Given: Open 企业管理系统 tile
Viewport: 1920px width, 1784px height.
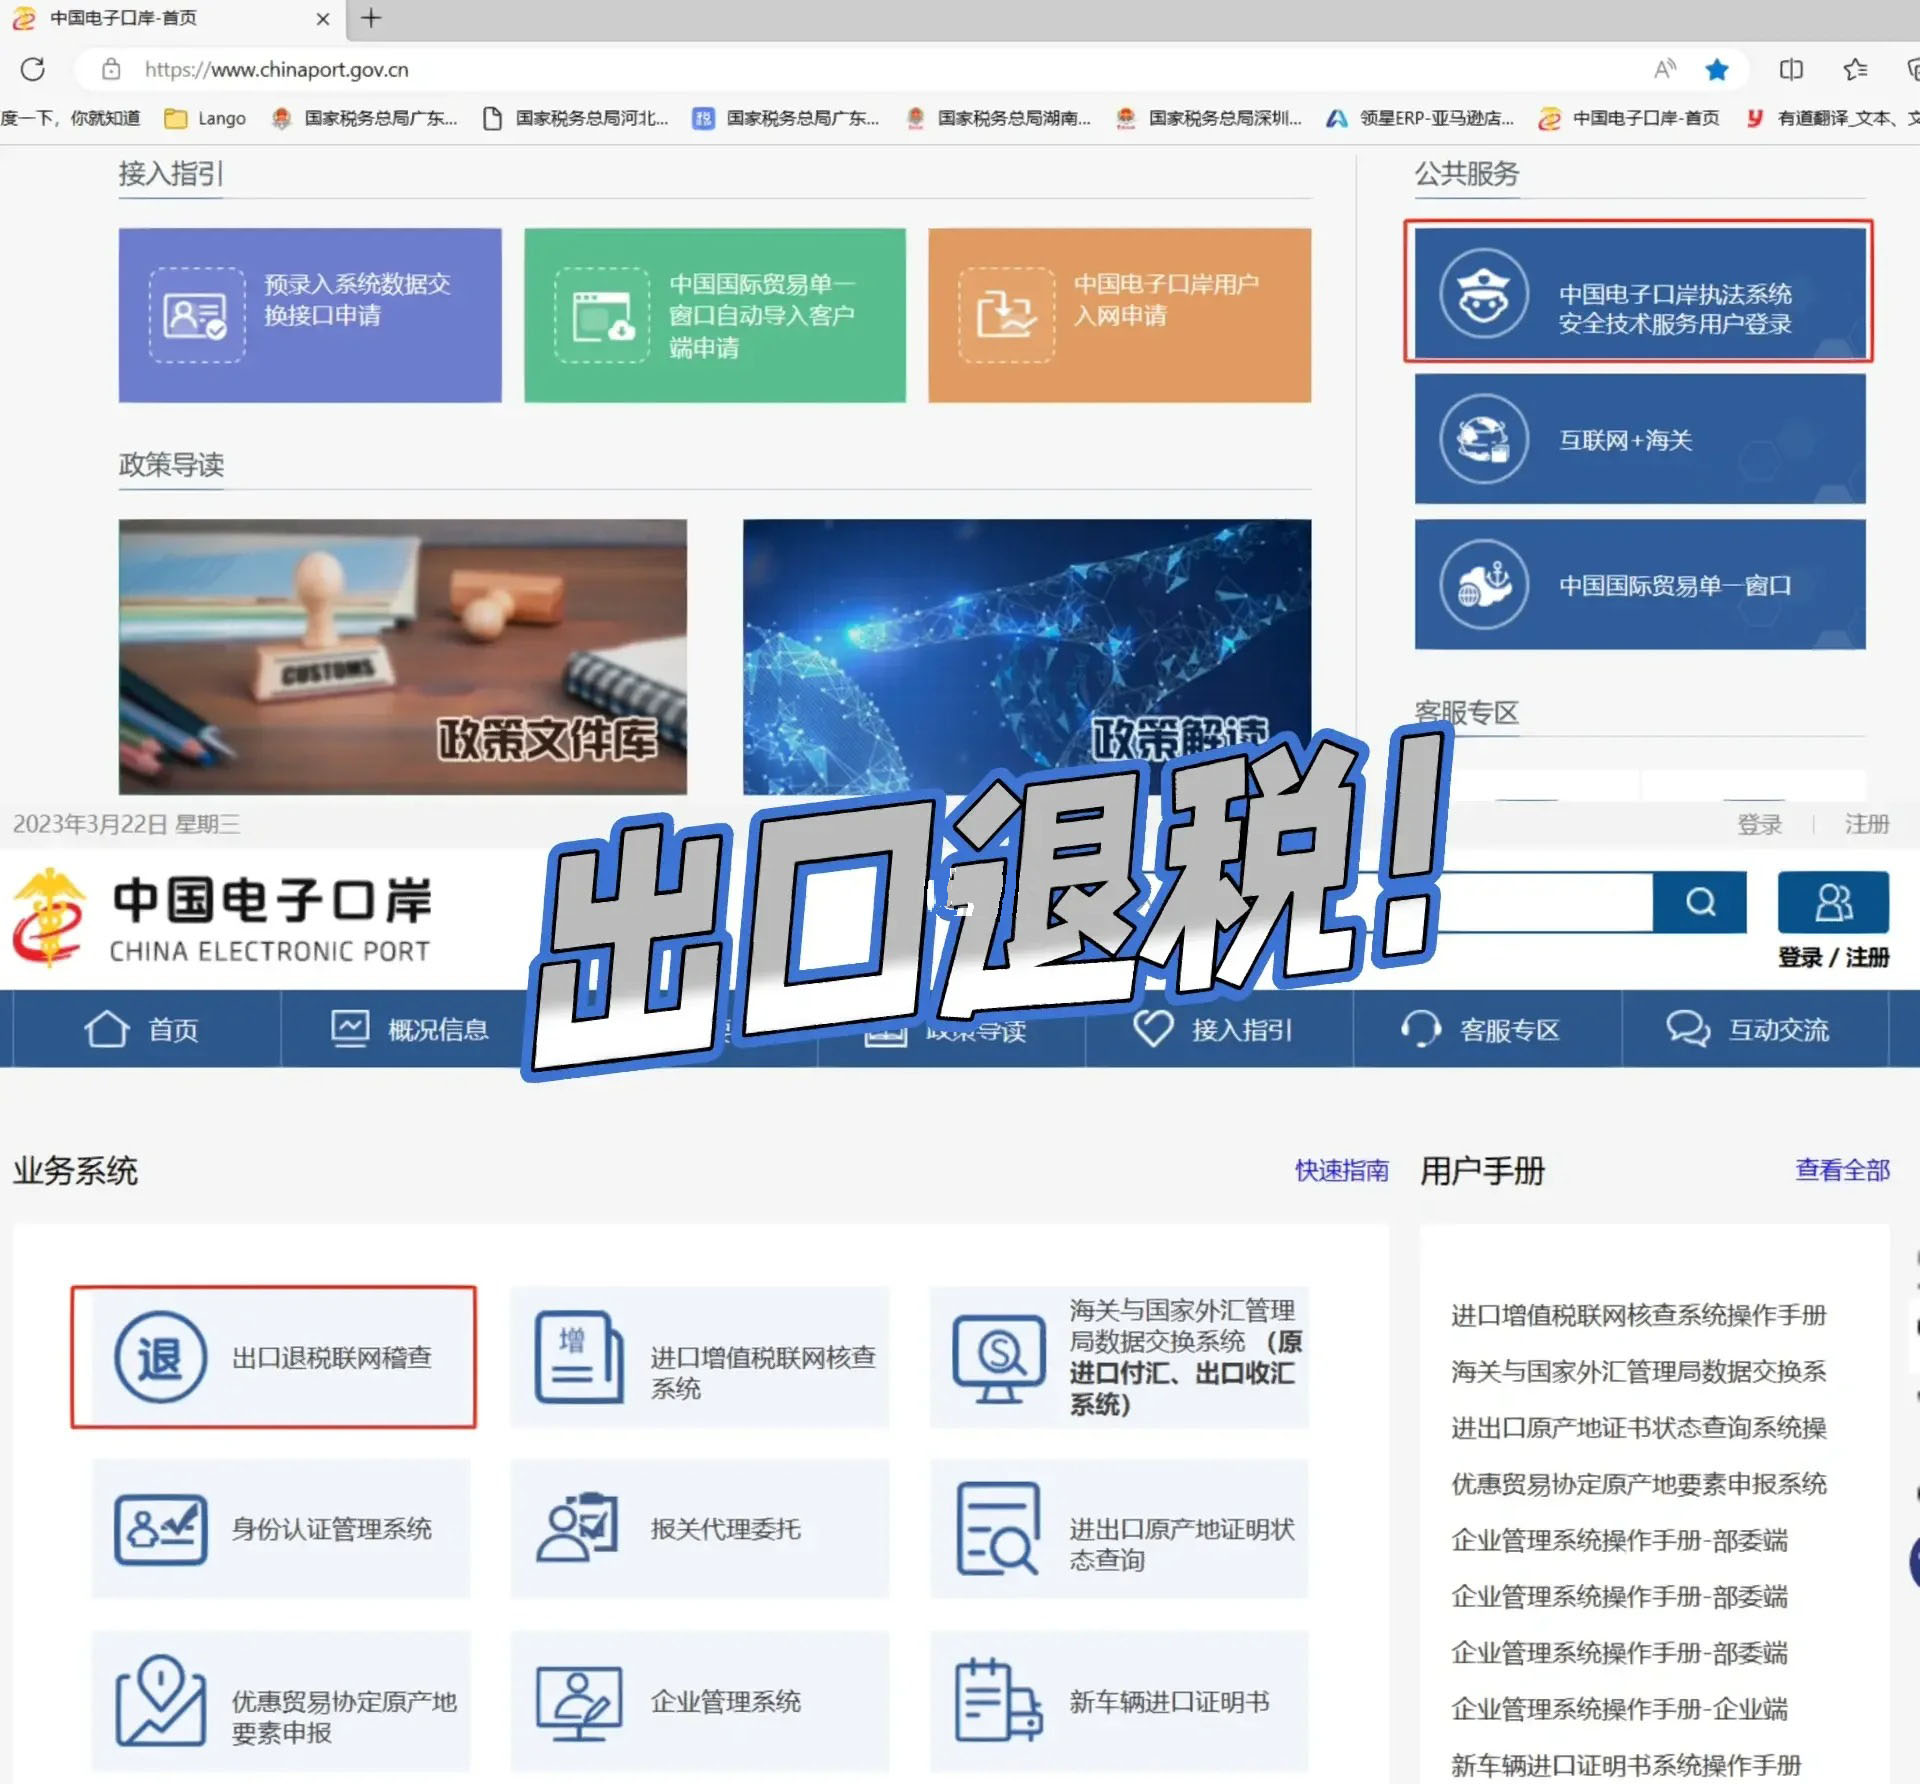Looking at the screenshot, I should [x=699, y=1700].
